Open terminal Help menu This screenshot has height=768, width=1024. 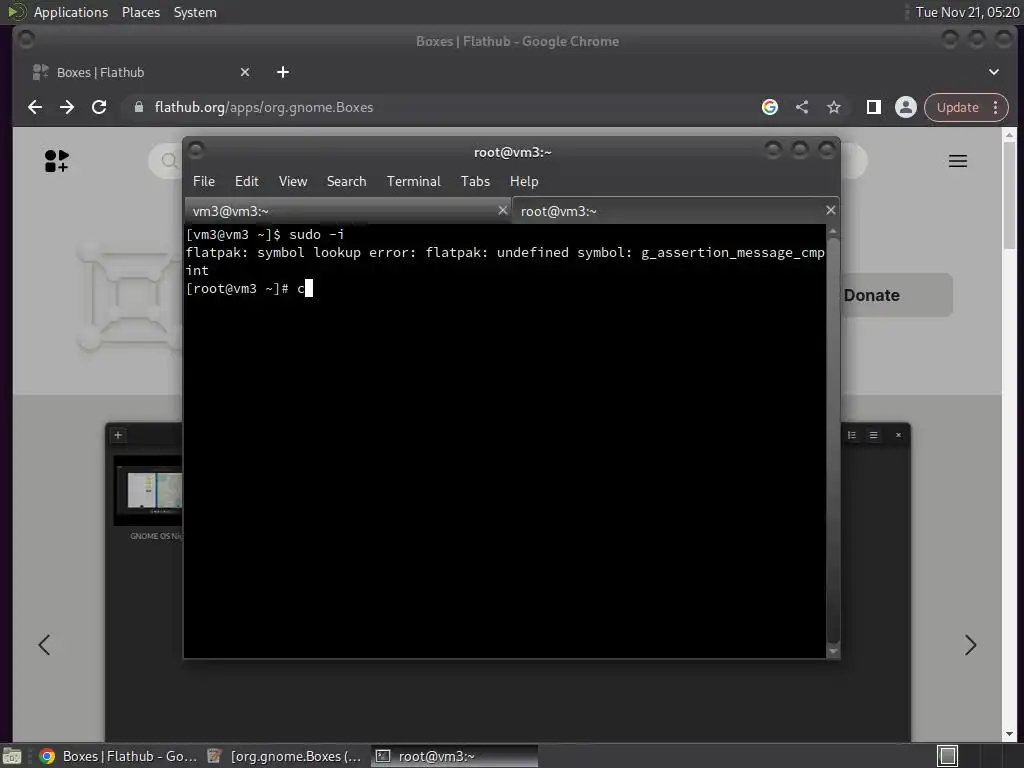[524, 182]
